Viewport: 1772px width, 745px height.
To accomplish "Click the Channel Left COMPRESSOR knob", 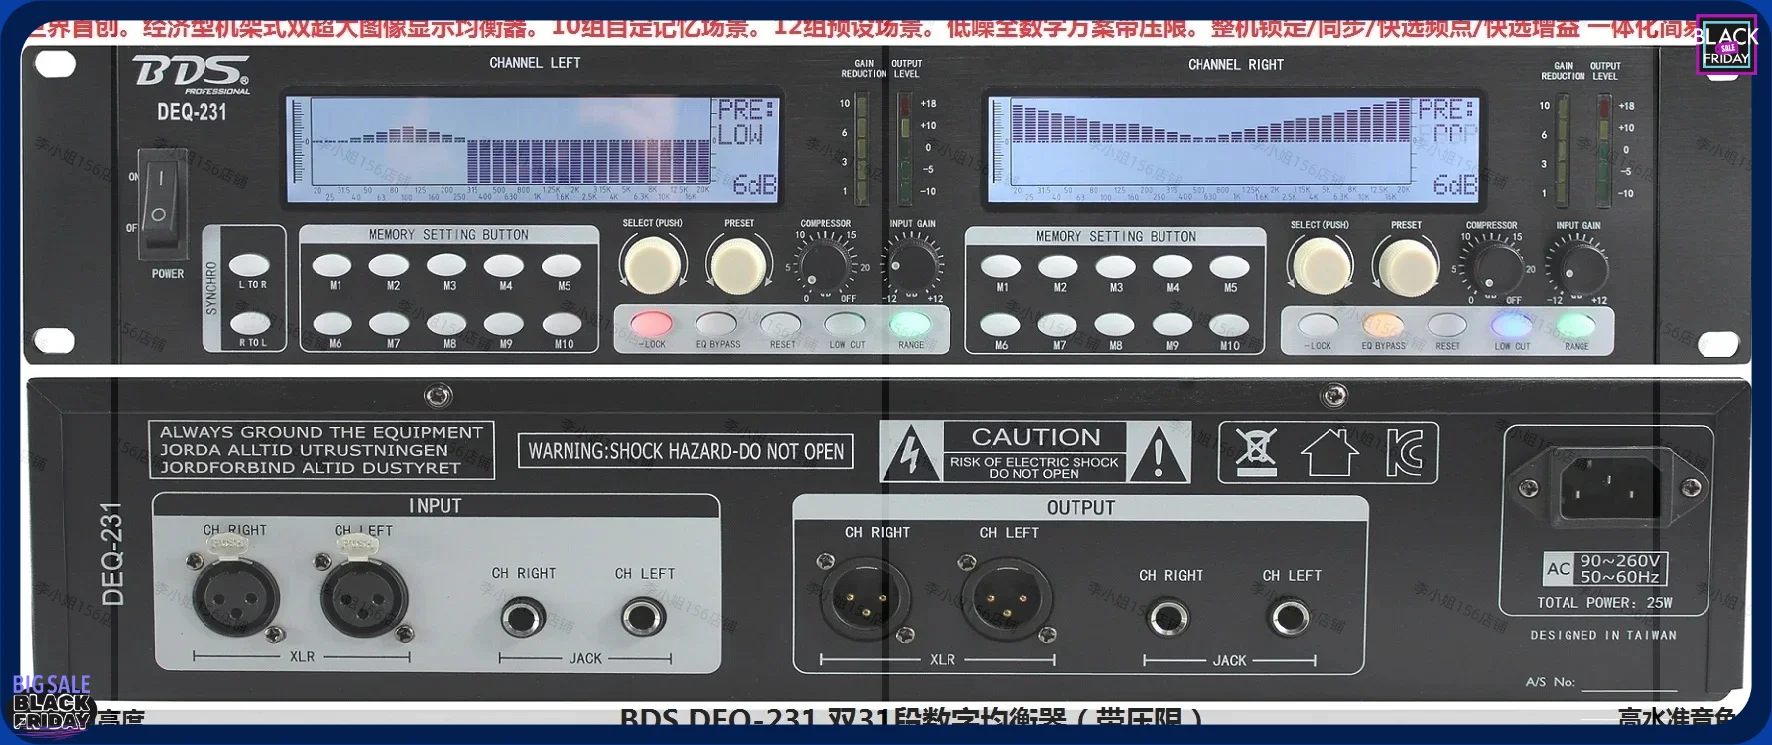I will pyautogui.click(x=826, y=266).
